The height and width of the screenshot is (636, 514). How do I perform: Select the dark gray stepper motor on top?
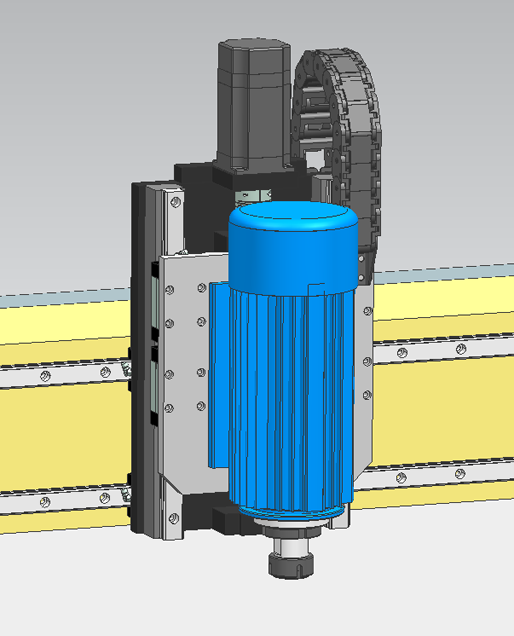click(x=254, y=105)
